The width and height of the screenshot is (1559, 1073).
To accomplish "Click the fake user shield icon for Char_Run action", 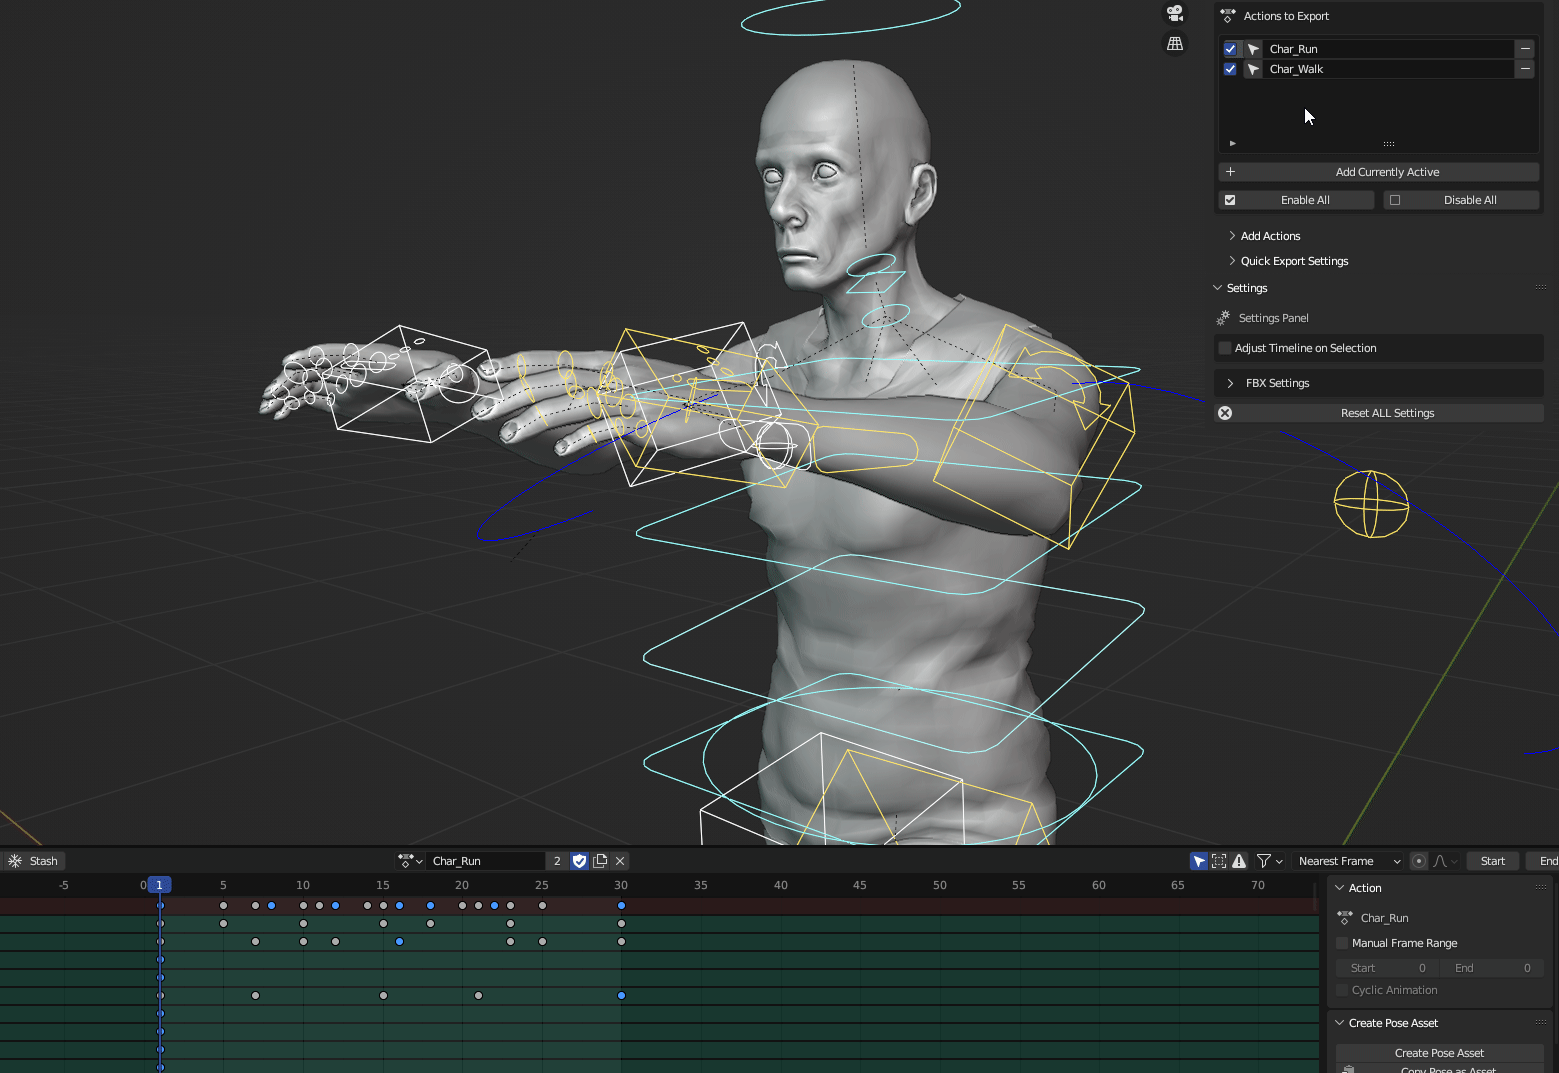I will [579, 861].
